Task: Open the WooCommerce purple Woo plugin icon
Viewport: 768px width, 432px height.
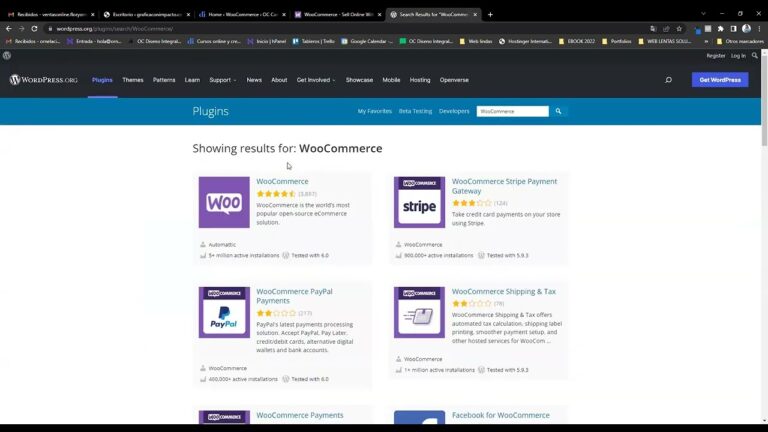Action: [224, 202]
